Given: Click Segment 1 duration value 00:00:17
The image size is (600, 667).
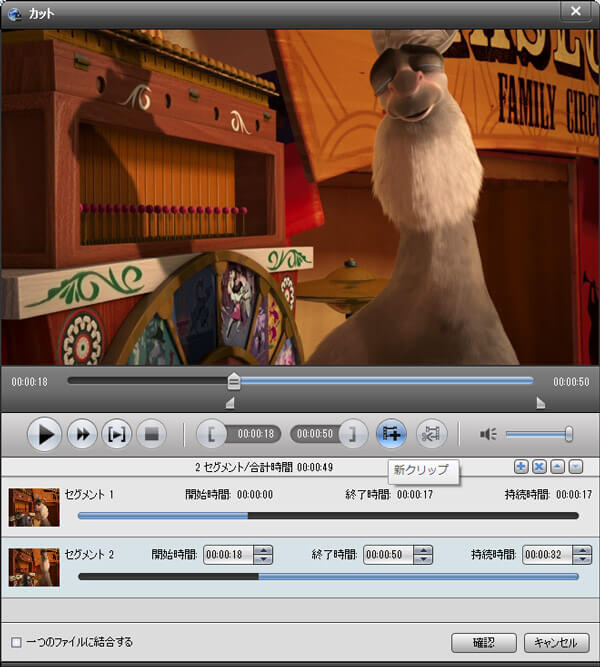Looking at the screenshot, I should [x=574, y=494].
